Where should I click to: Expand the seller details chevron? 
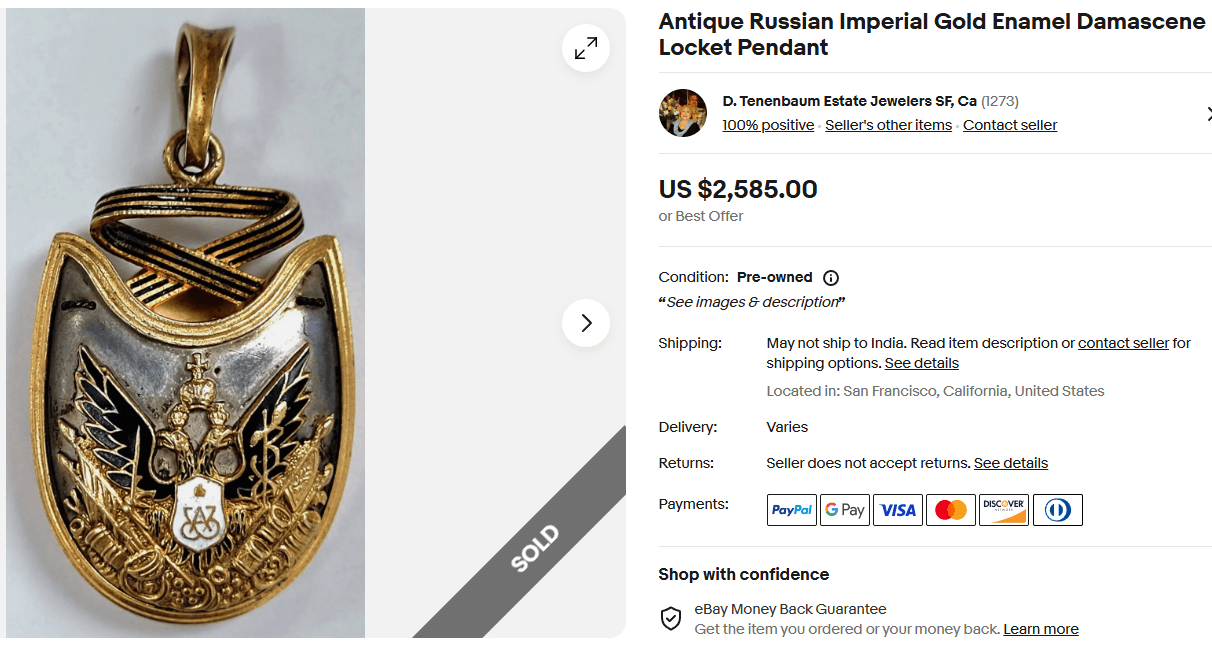pos(1209,113)
